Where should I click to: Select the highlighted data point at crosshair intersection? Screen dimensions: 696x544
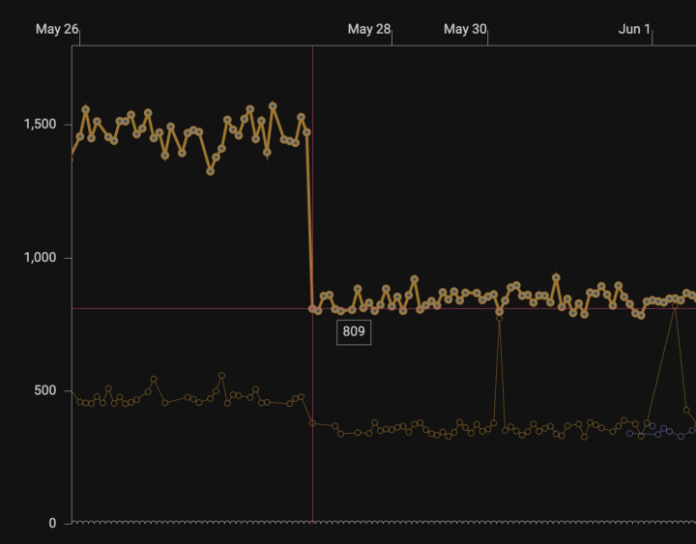tap(313, 309)
